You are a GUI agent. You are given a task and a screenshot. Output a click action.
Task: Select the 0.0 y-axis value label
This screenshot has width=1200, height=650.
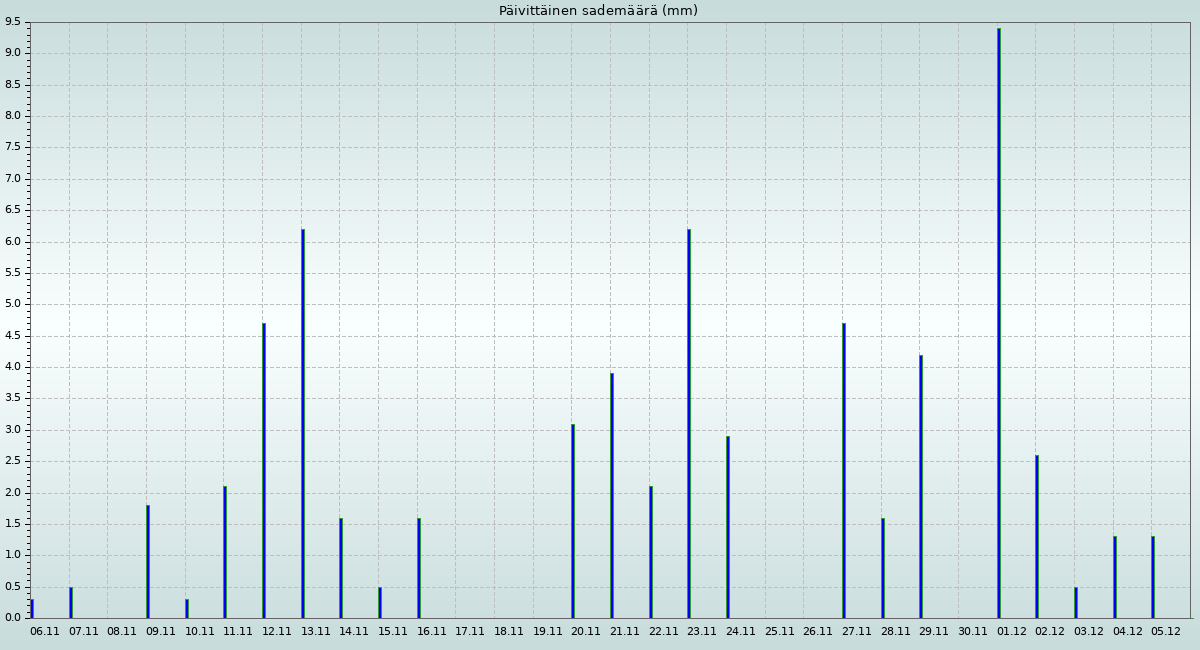[12, 618]
